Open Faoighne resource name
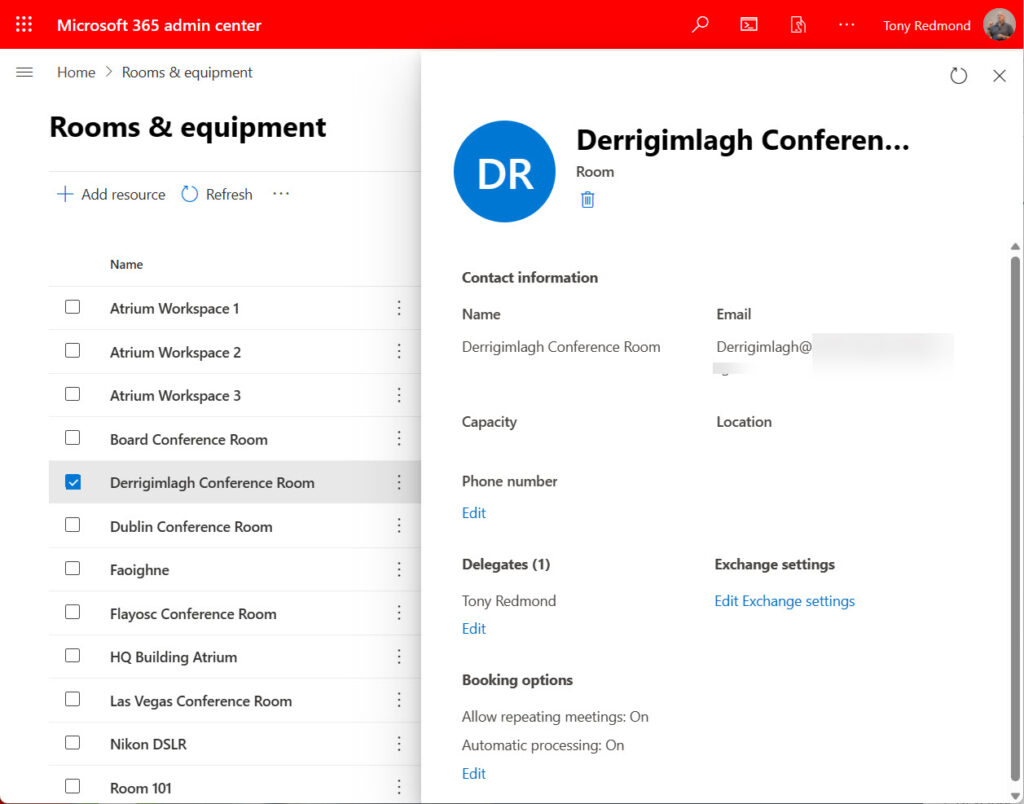This screenshot has height=804, width=1024. pyautogui.click(x=139, y=570)
